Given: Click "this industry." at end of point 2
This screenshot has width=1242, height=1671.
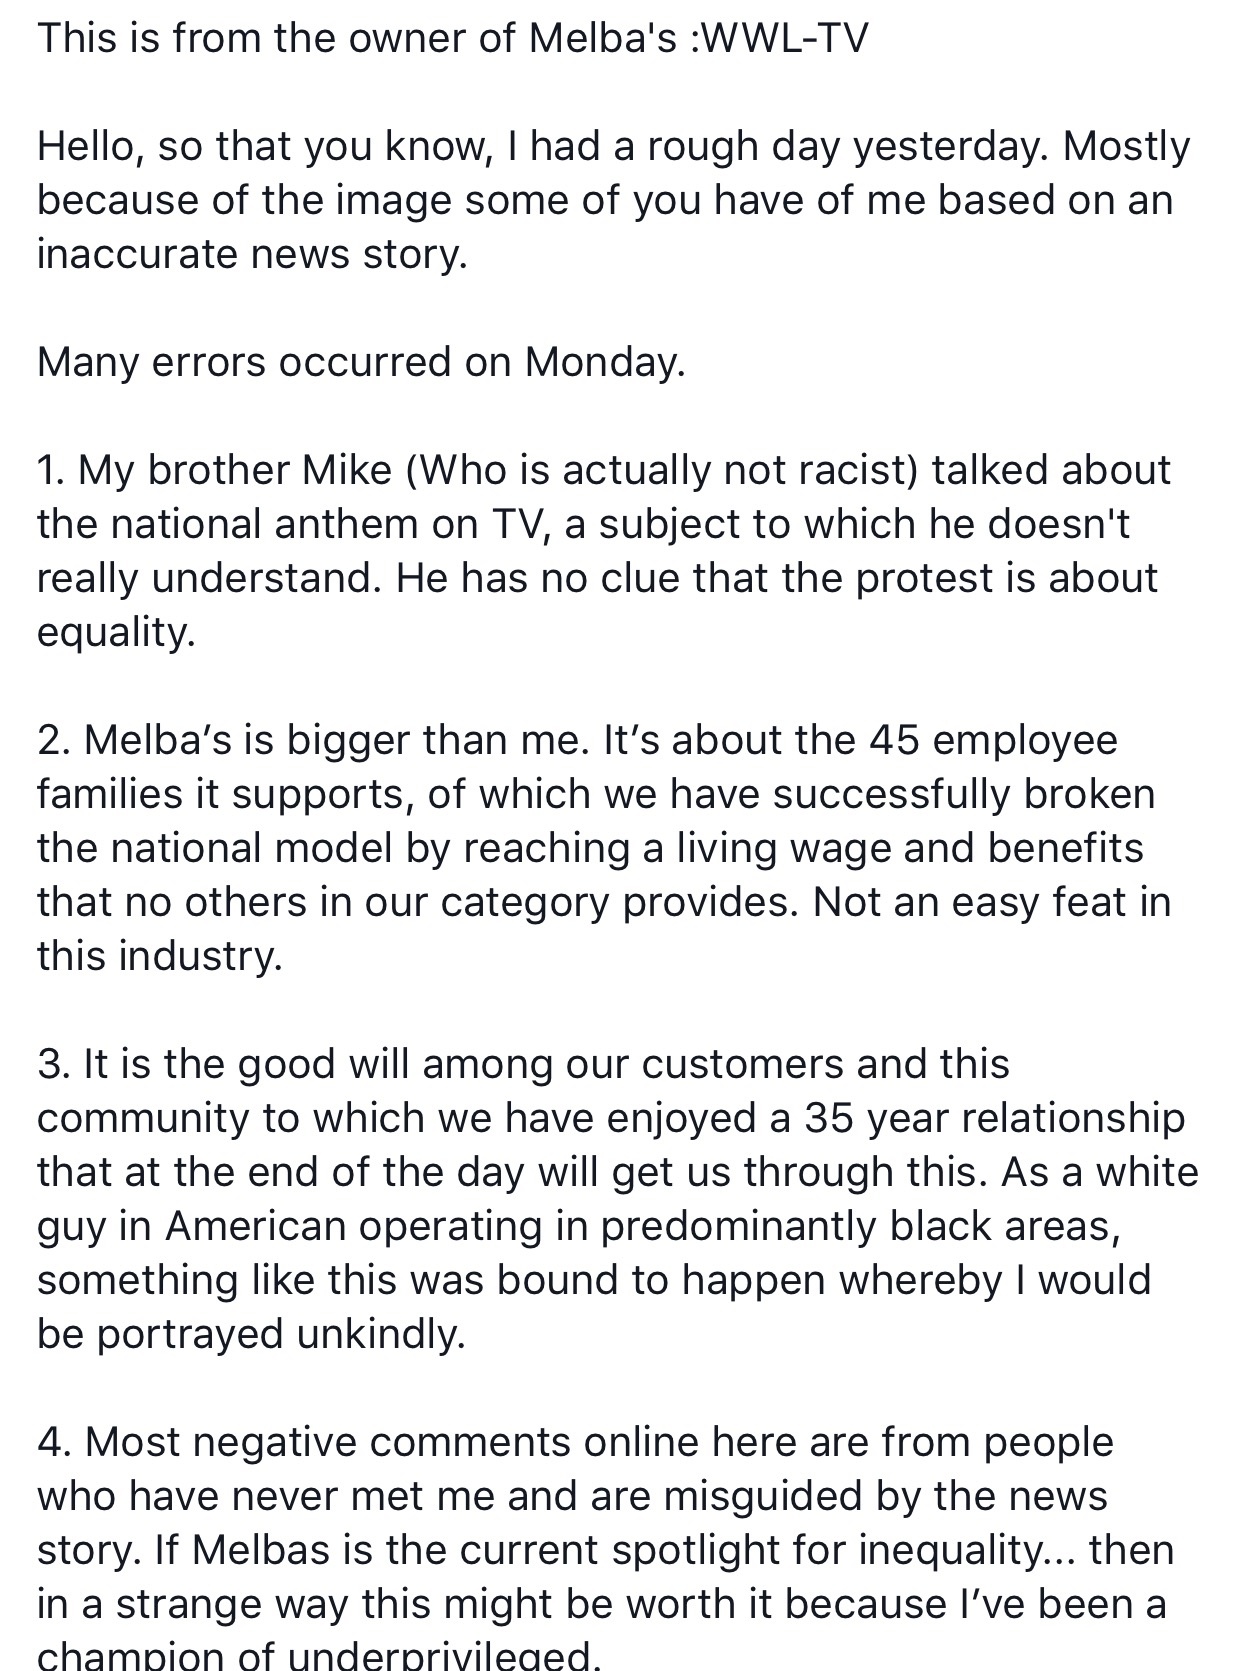Looking at the screenshot, I should [160, 956].
